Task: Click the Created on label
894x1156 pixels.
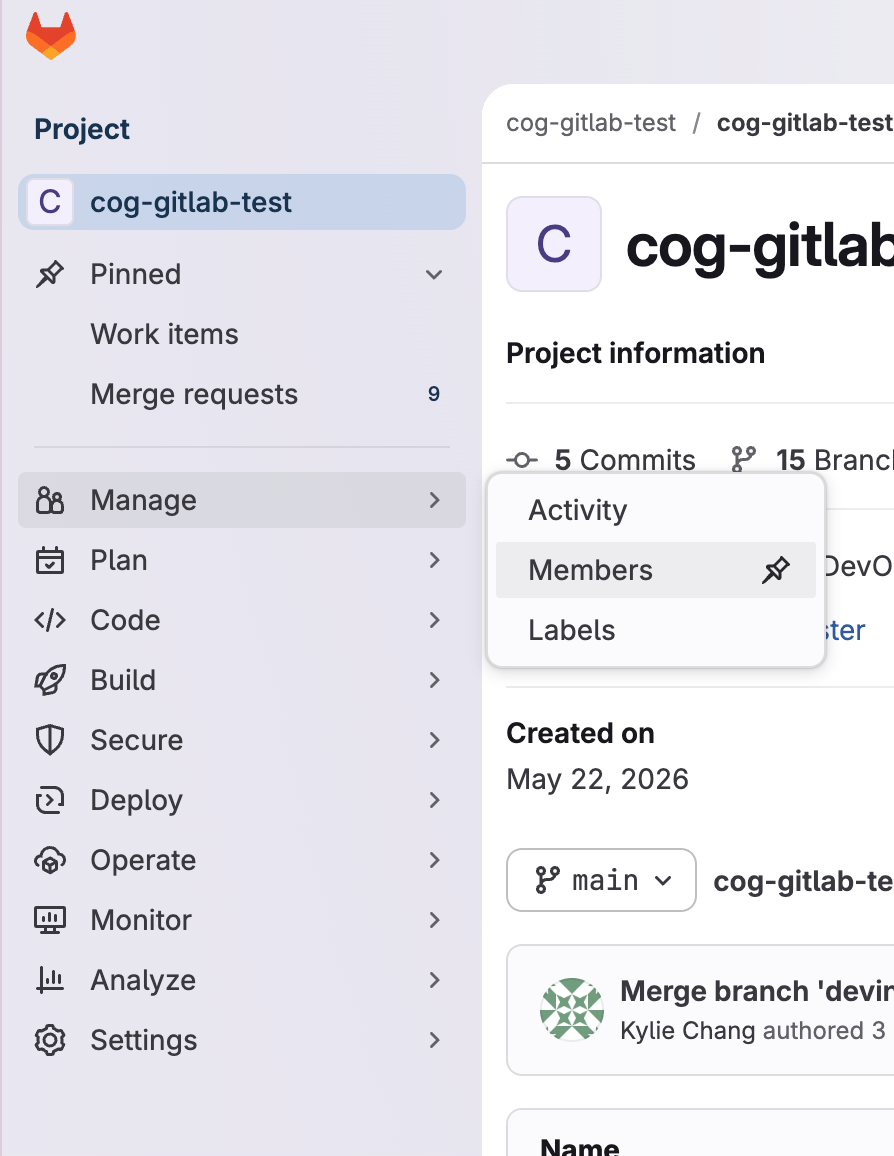Action: pos(580,733)
